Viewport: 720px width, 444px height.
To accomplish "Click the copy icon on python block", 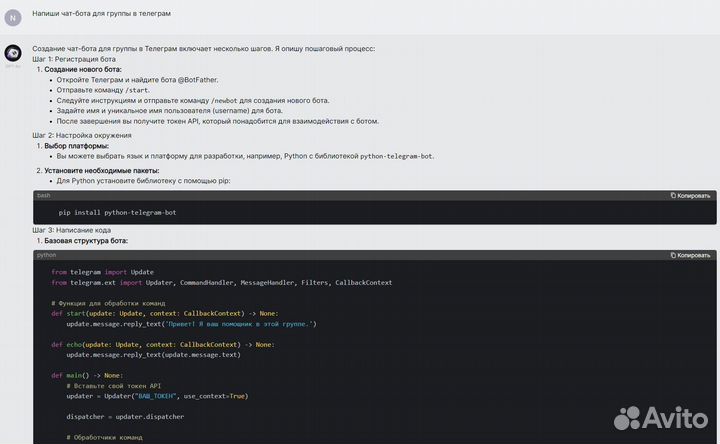I will [x=673, y=255].
